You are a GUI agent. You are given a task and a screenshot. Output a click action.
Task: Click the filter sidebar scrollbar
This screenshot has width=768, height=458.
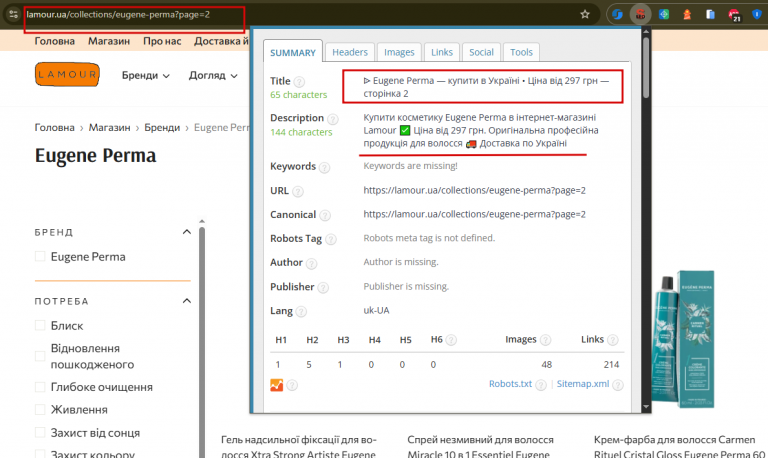[202, 340]
